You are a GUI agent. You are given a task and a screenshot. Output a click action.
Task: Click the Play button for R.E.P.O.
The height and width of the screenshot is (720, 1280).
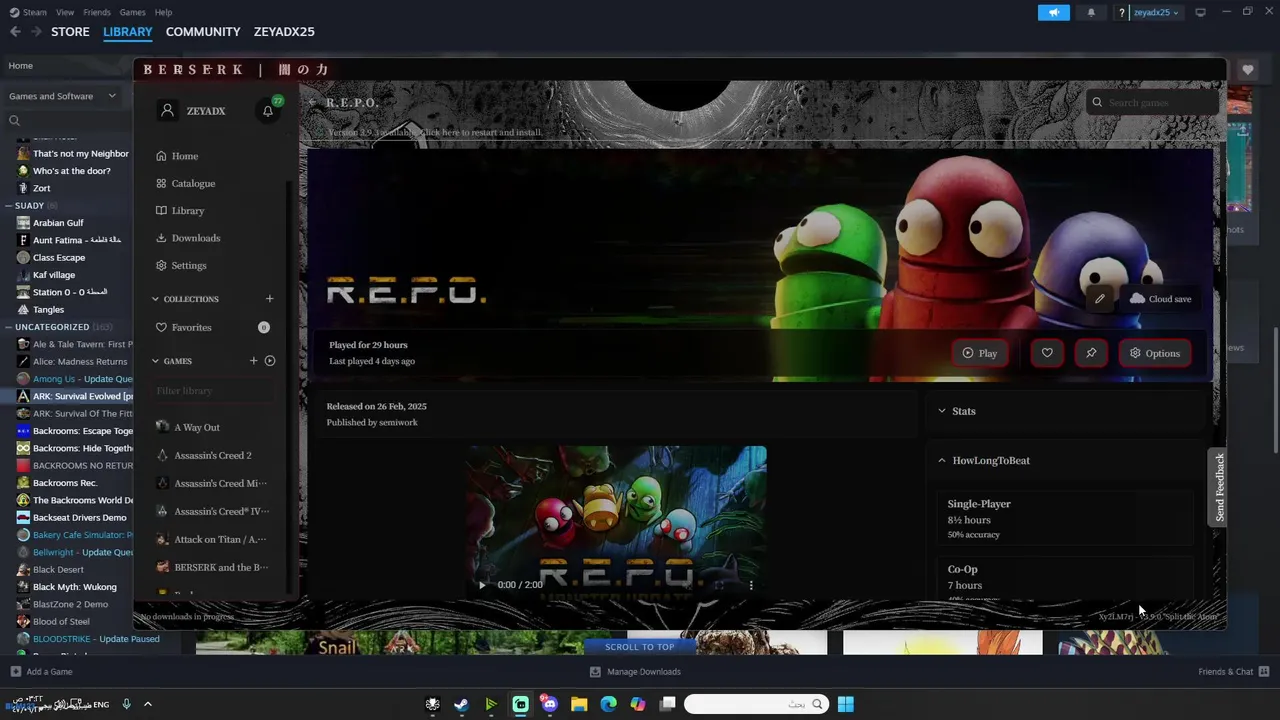tap(980, 353)
